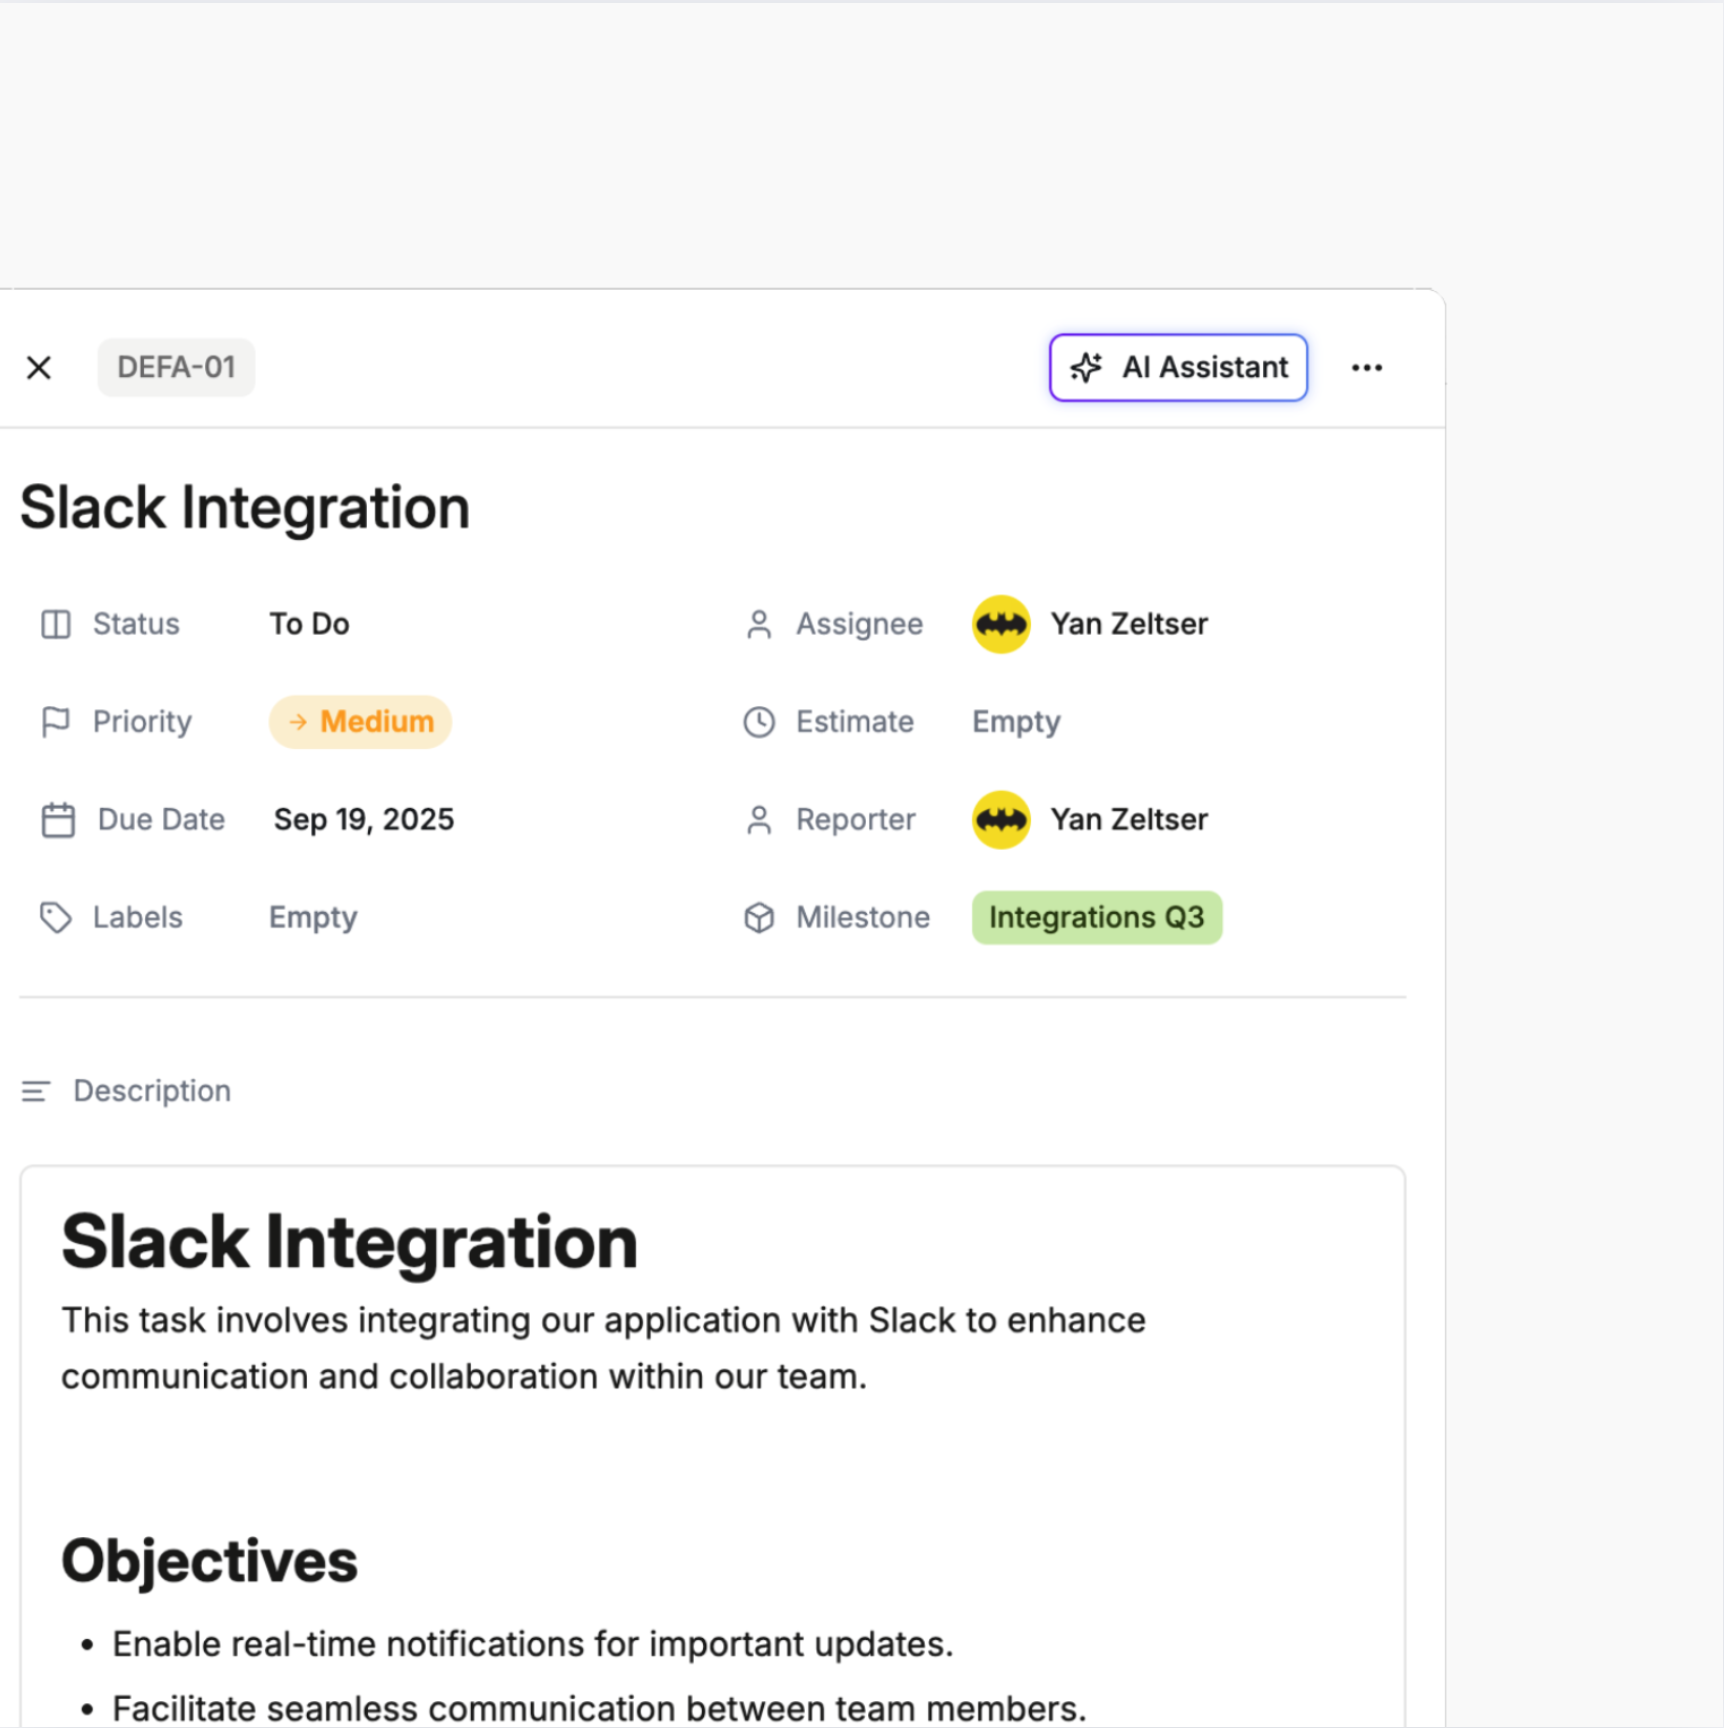Click the Labels field label
The height and width of the screenshot is (1728, 1724).
click(x=138, y=917)
